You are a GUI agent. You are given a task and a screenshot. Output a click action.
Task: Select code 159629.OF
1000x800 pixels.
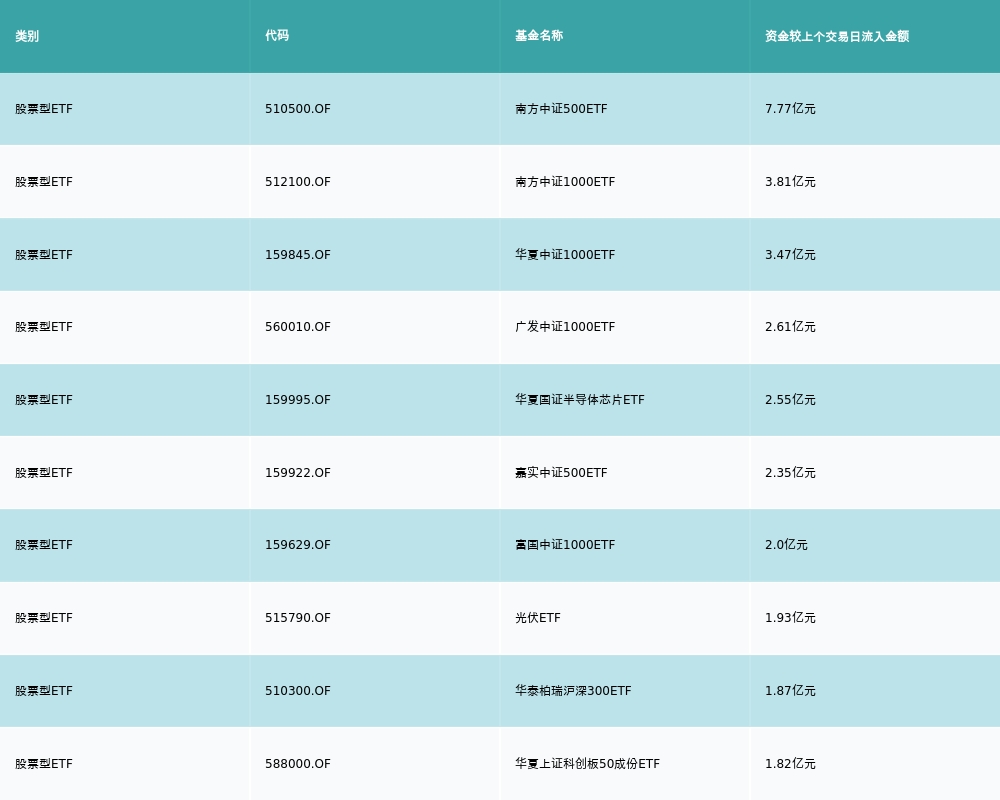click(x=298, y=545)
